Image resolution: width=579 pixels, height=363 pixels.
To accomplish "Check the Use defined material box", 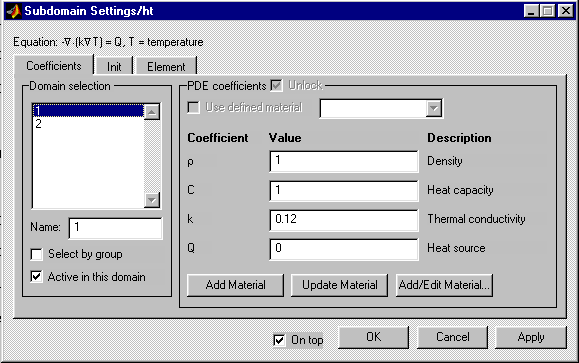I will tap(193, 107).
